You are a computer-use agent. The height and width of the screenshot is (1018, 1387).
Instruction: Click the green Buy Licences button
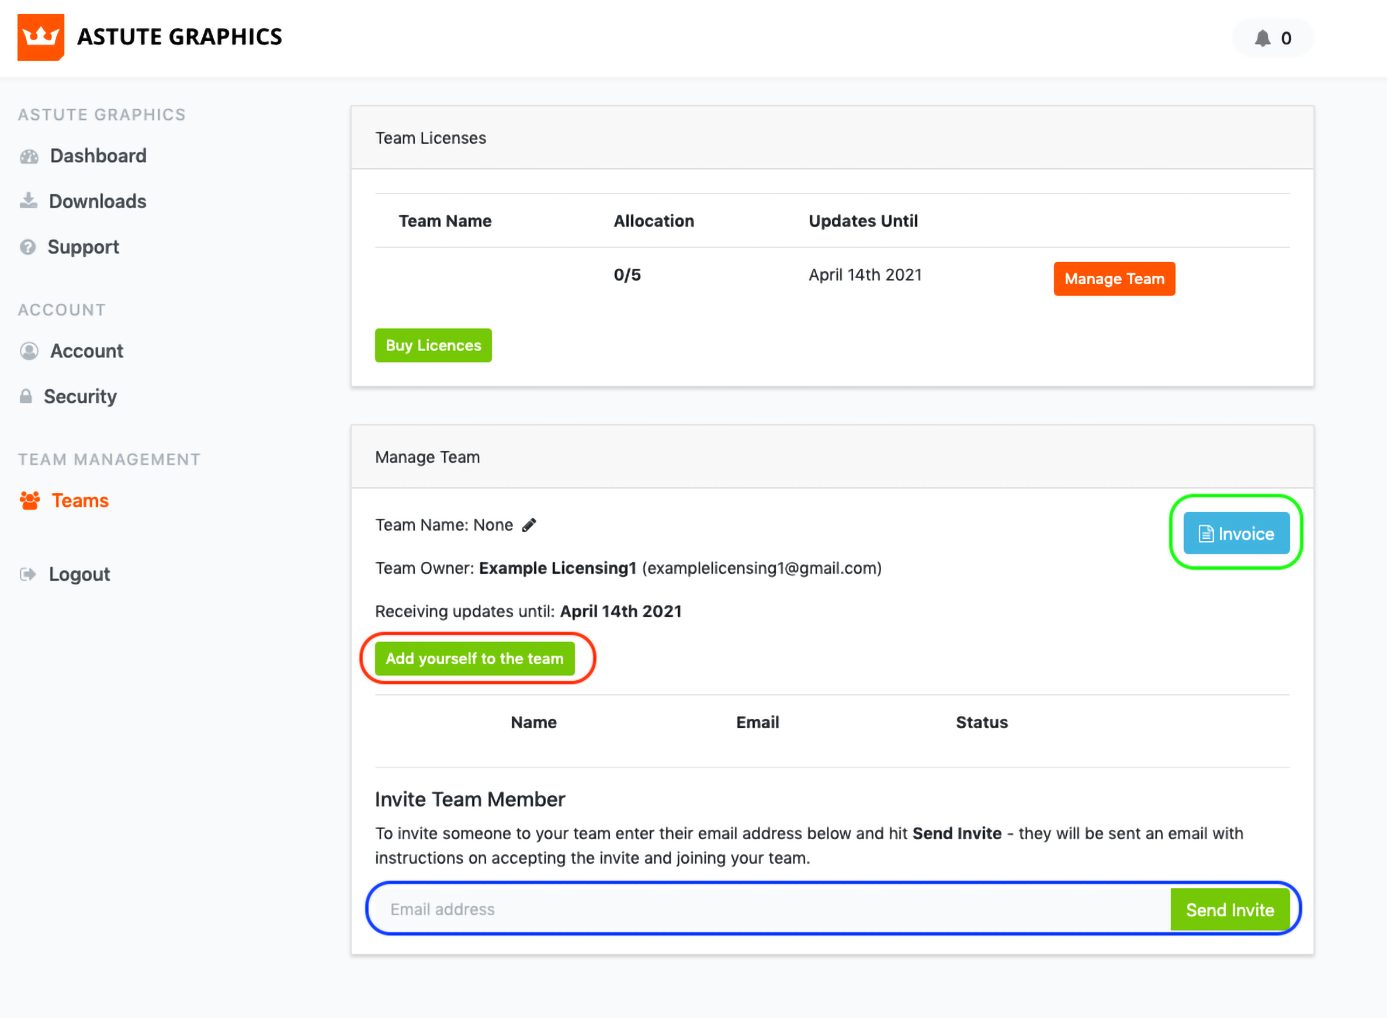pos(433,345)
